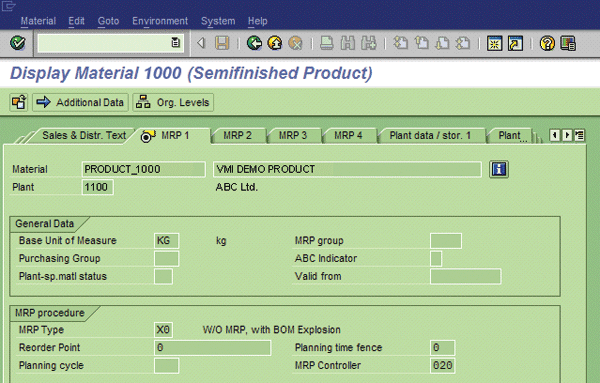
Task: Click the Create New Session icon
Action: (x=494, y=43)
